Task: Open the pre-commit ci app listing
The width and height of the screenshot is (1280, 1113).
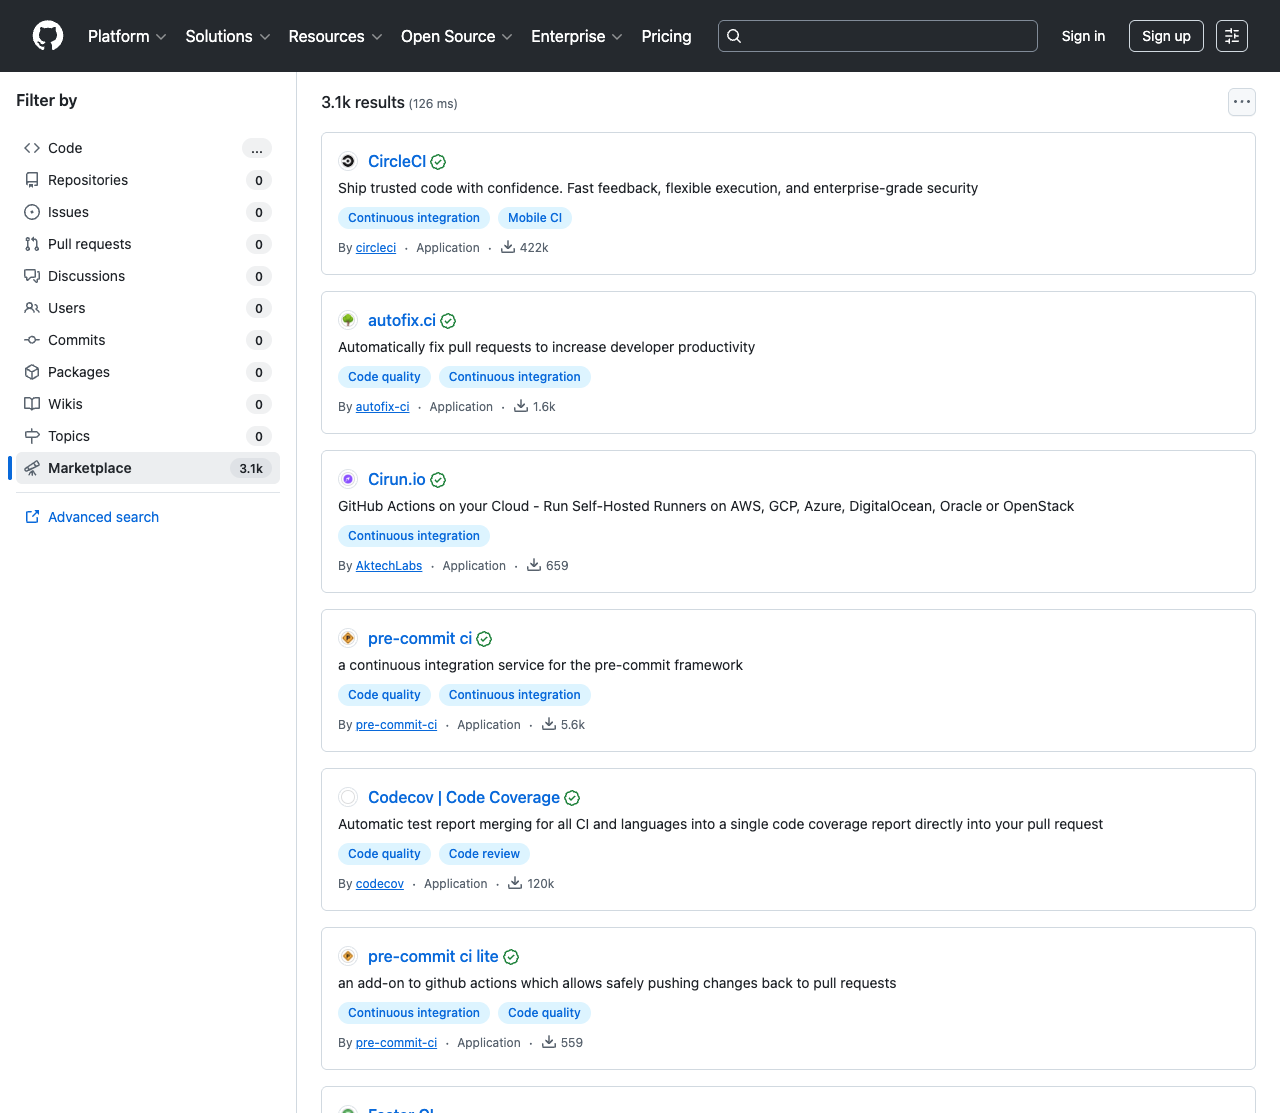Action: [420, 638]
